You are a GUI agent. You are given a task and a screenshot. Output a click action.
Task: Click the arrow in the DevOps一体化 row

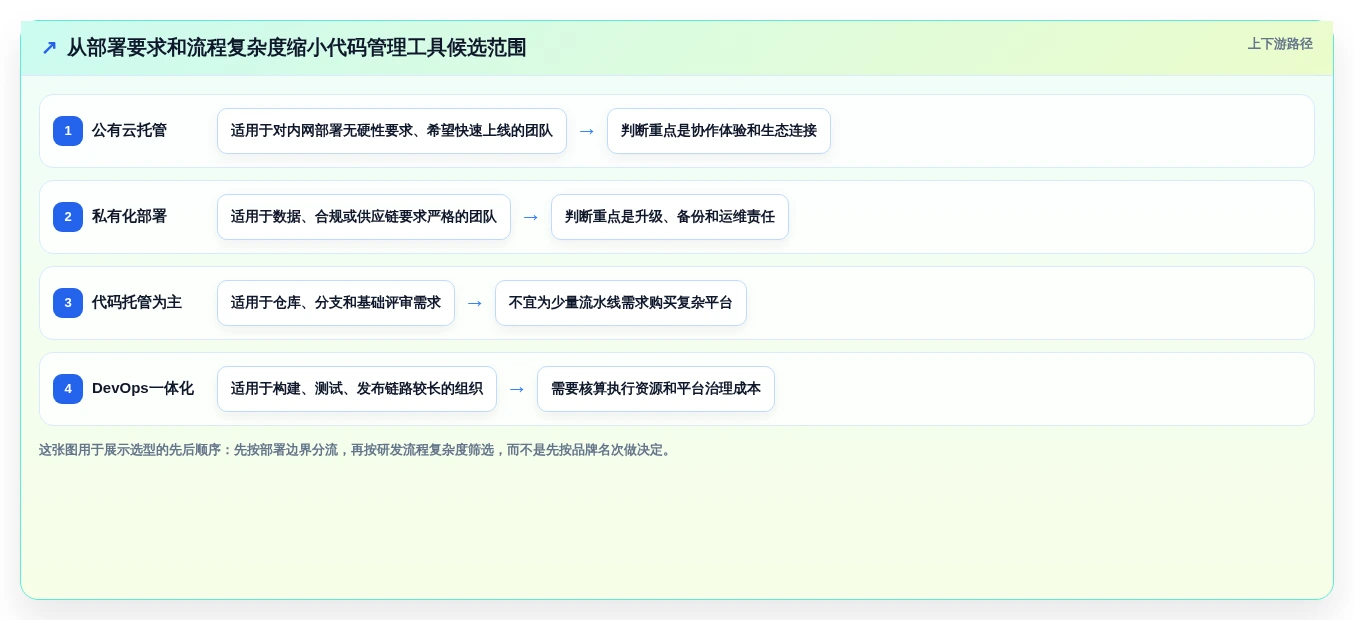pyautogui.click(x=517, y=389)
